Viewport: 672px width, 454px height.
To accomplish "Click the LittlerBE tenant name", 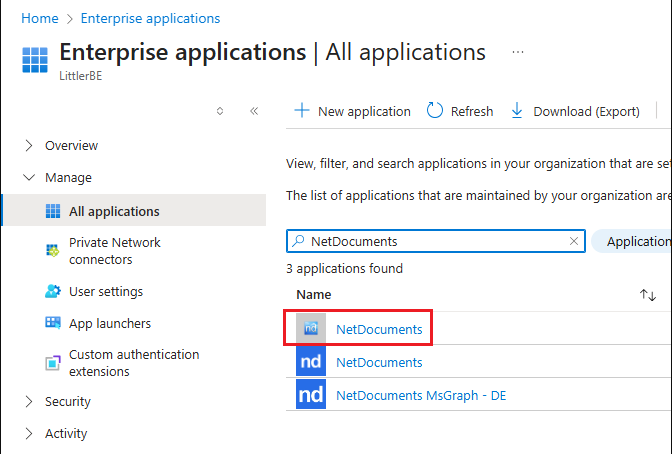I will pos(81,76).
